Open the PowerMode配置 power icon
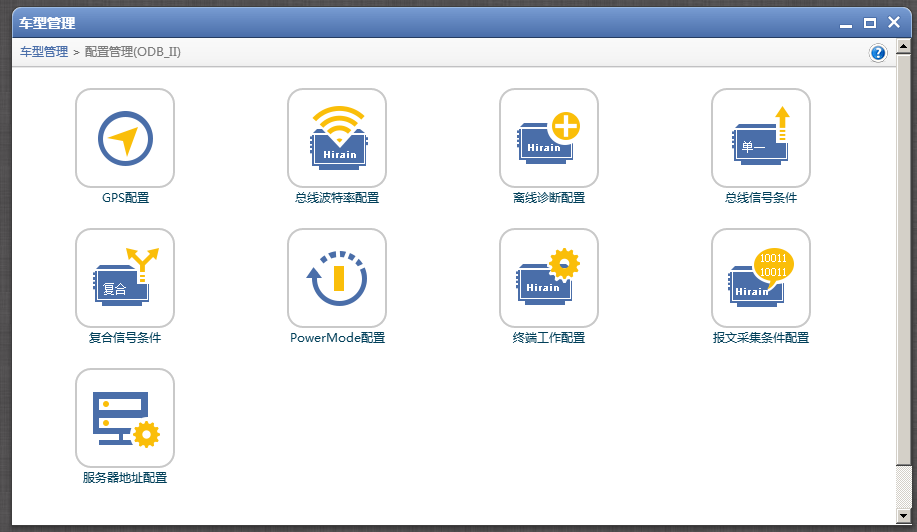Image resolution: width=917 pixels, height=532 pixels. point(337,278)
